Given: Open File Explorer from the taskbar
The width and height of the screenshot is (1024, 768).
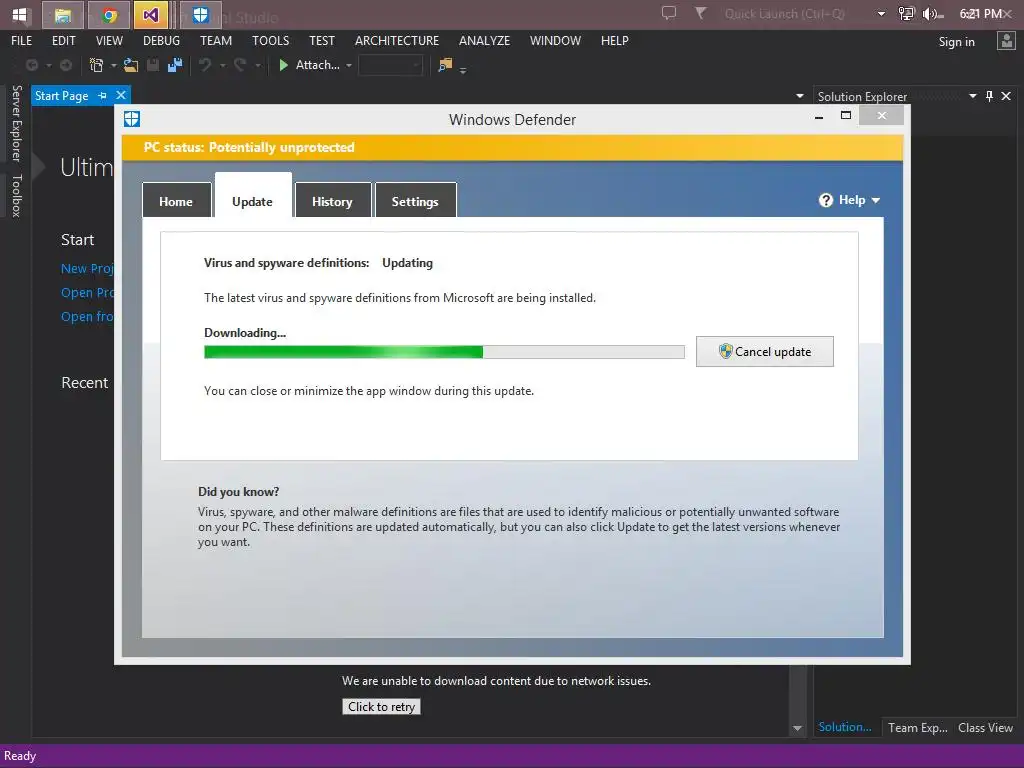Looking at the screenshot, I should [63, 14].
